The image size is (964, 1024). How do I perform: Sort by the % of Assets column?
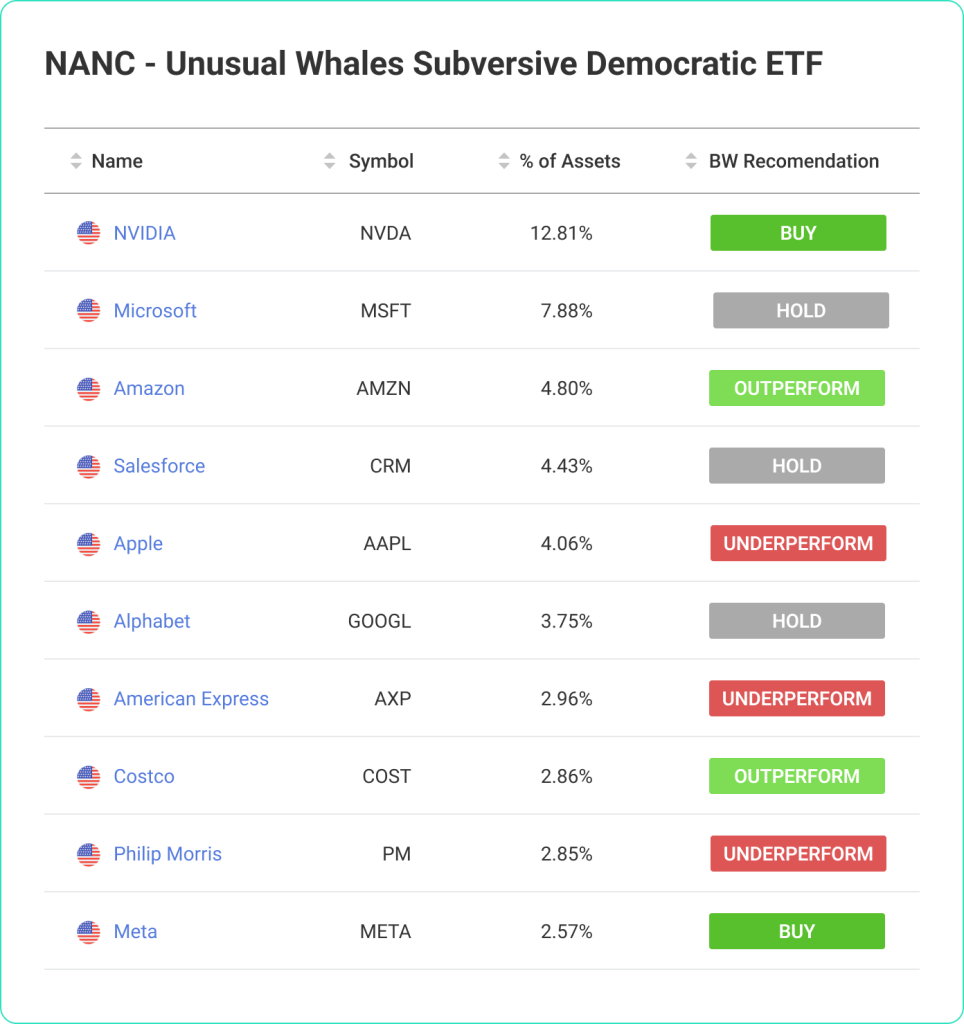pyautogui.click(x=502, y=160)
